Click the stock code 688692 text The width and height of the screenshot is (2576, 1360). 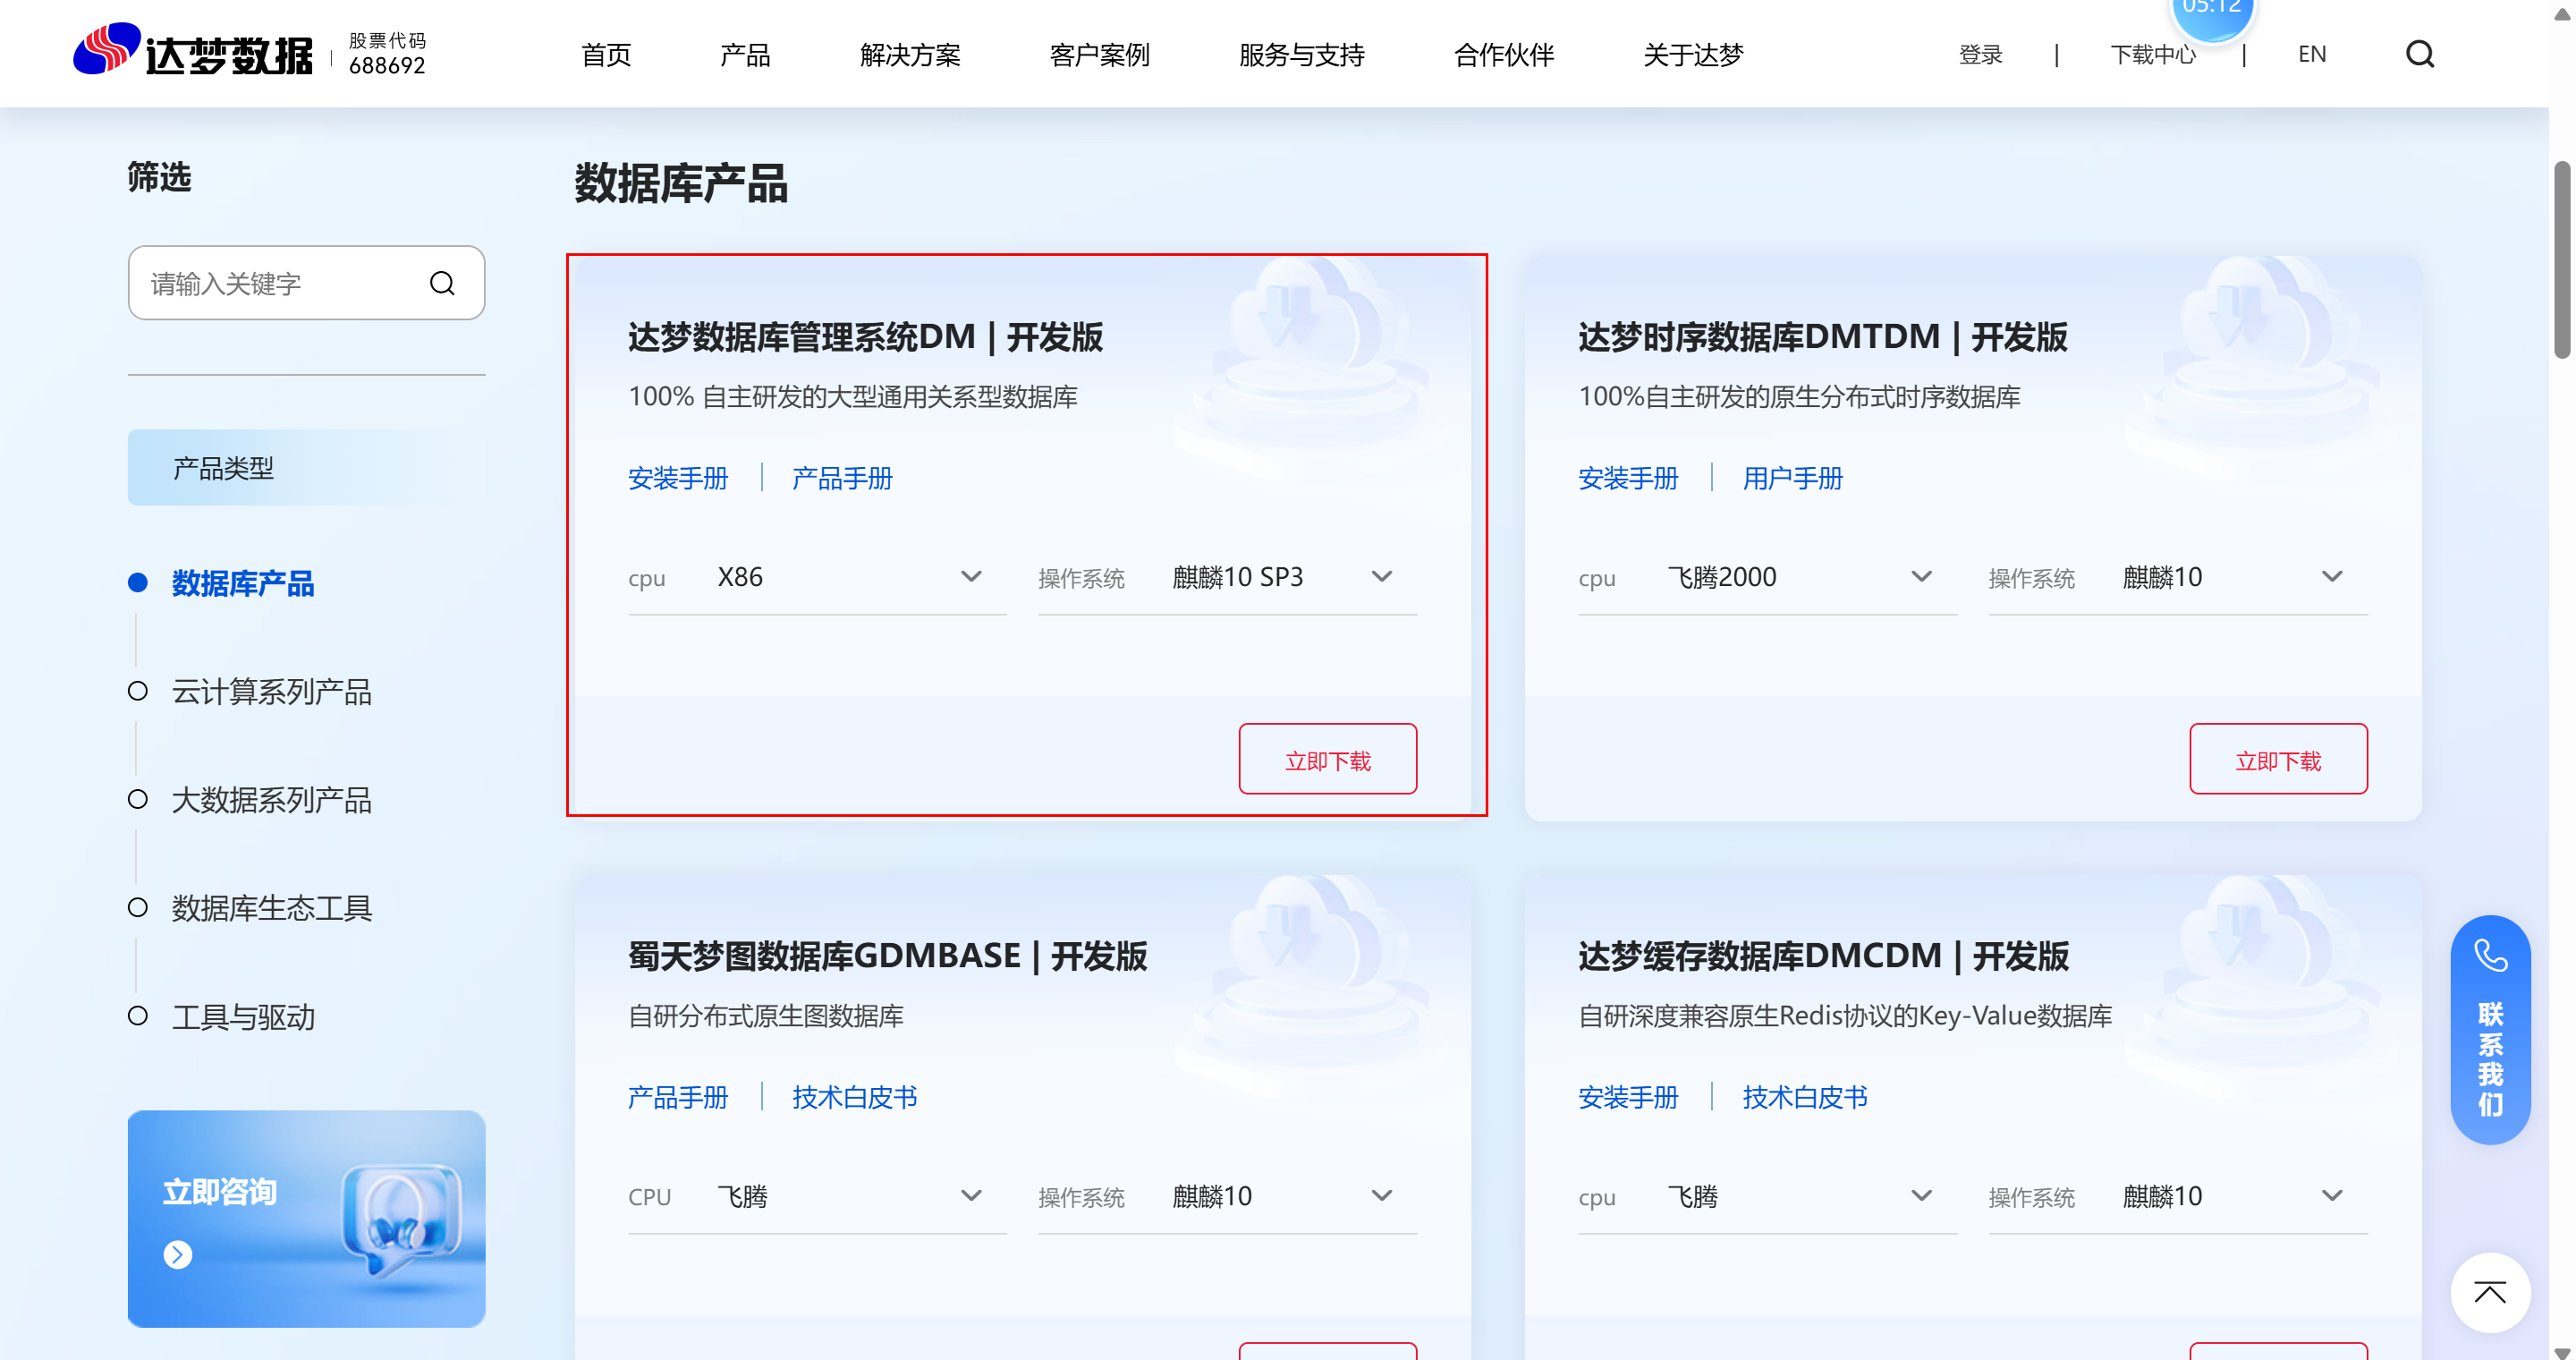coord(387,65)
